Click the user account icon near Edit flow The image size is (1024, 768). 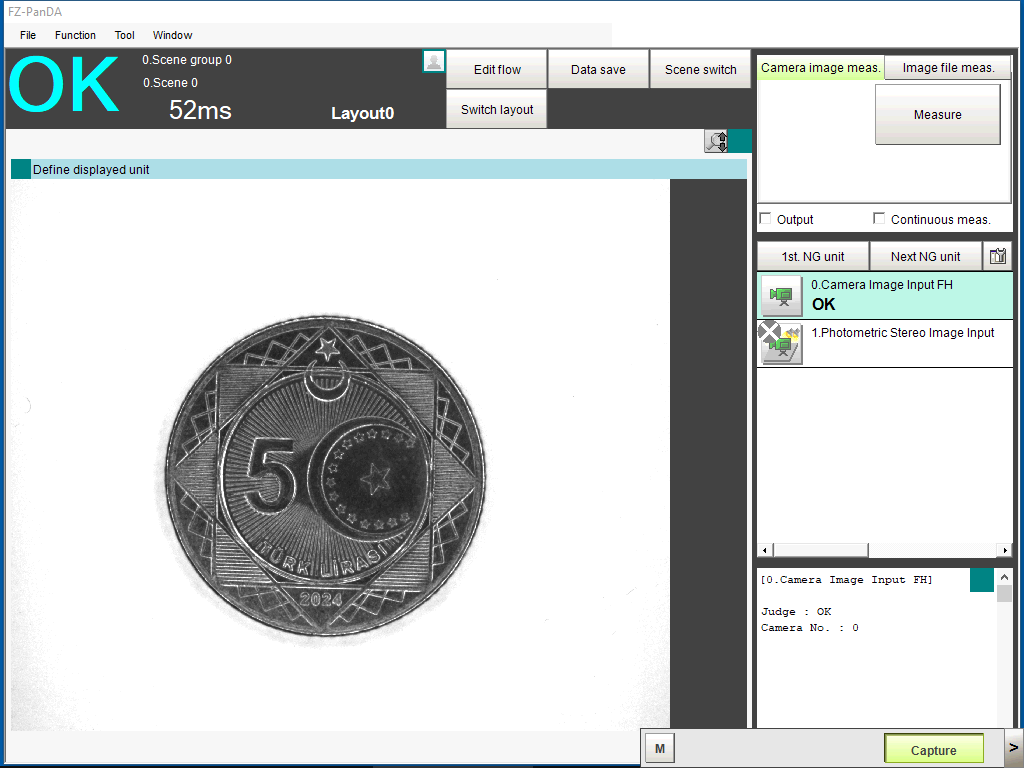[x=434, y=61]
